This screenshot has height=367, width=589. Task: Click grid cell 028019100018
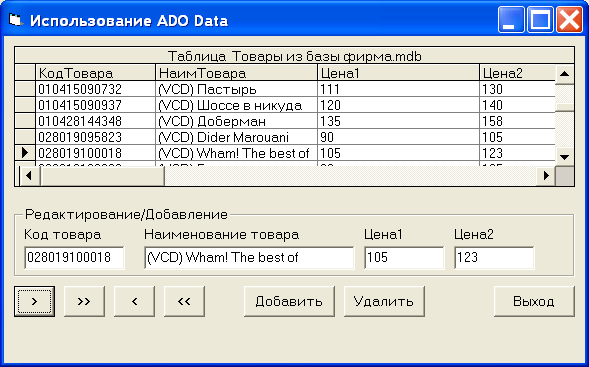95,153
